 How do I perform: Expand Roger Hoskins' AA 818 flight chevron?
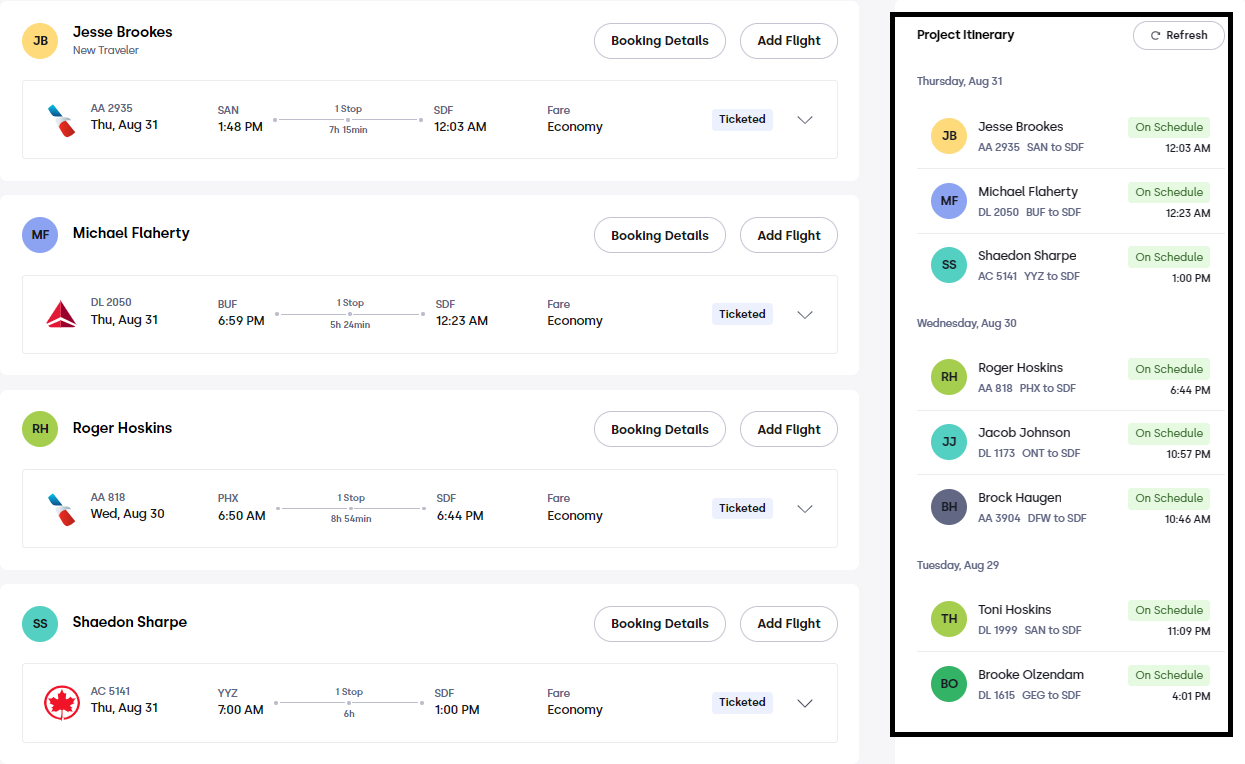805,508
